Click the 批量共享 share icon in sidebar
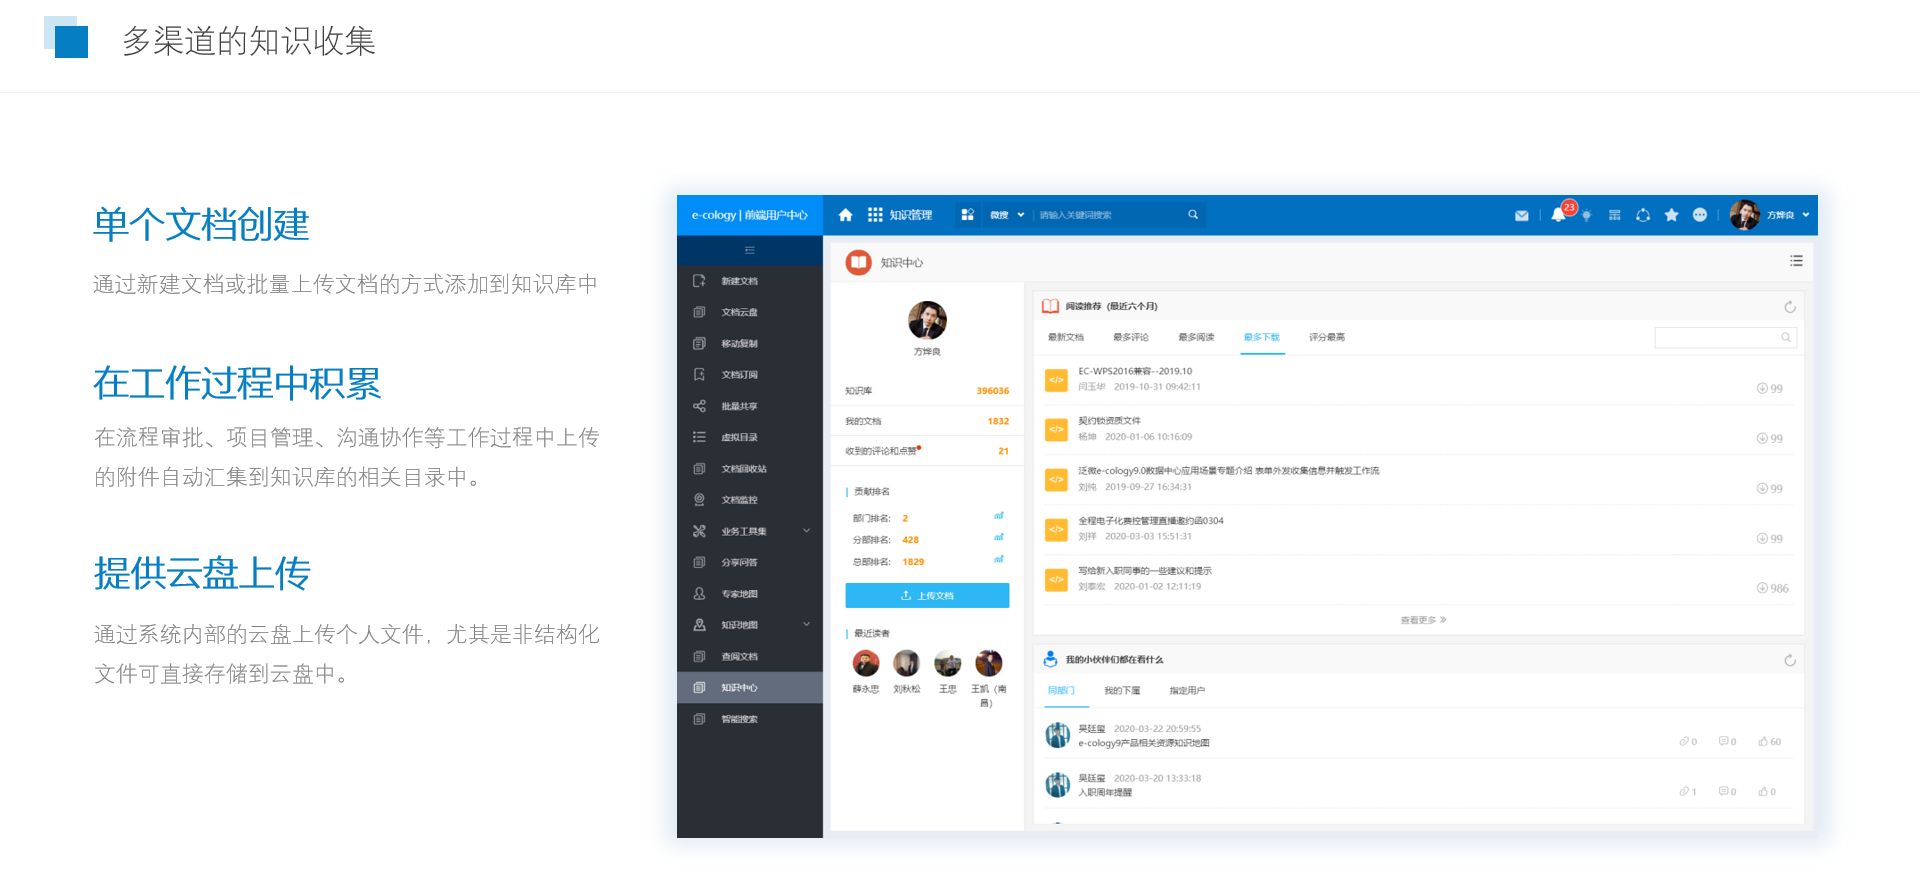Screen dimensions: 1920x874 click(699, 406)
